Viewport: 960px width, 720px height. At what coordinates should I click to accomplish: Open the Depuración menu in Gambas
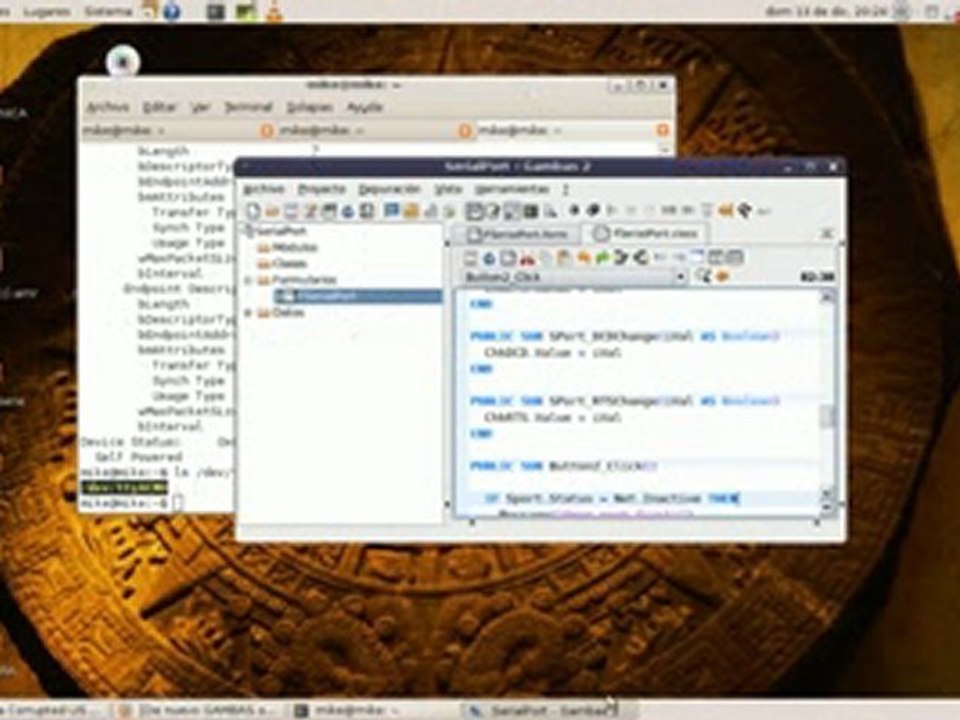[390, 189]
